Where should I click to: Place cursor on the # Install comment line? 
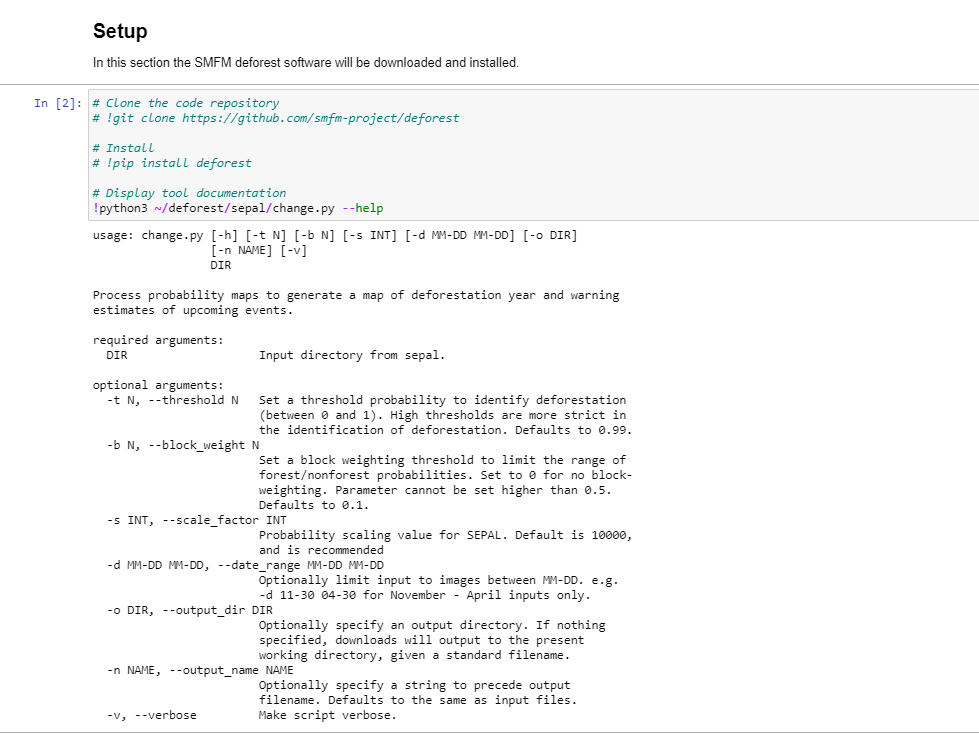coord(123,148)
